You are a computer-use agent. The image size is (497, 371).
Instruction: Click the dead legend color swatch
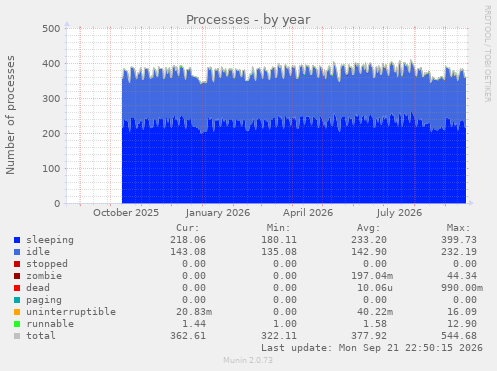(x=17, y=288)
